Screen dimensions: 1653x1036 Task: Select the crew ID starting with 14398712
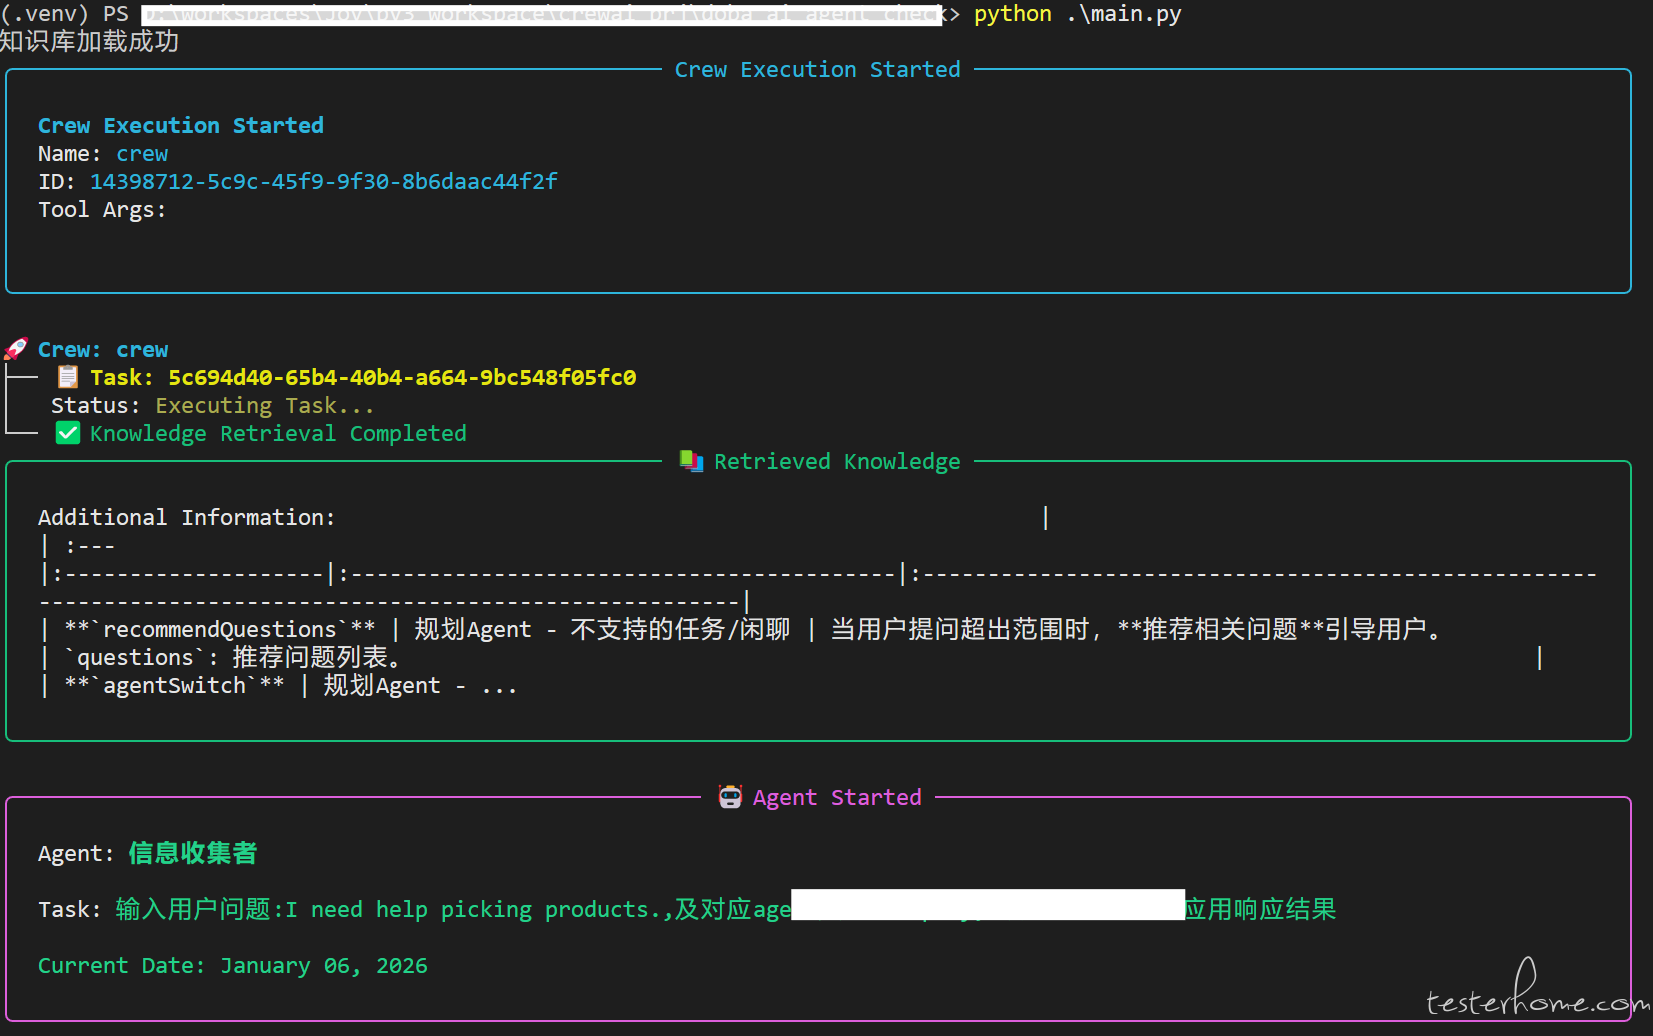coord(323,181)
